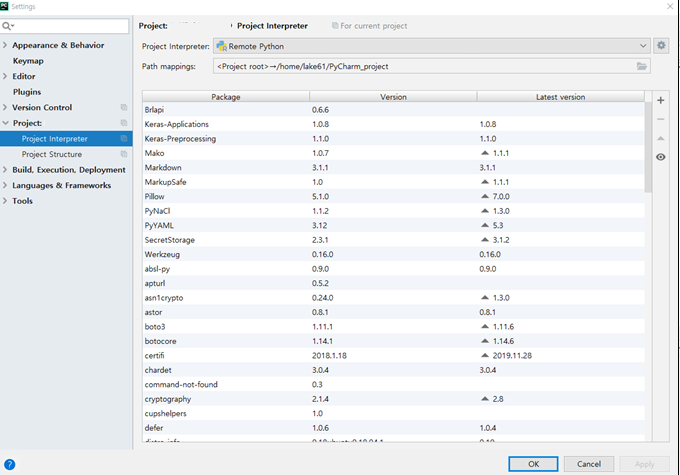Select the PyYAML package row
Viewport: 680px width, 475px height.
(393, 226)
